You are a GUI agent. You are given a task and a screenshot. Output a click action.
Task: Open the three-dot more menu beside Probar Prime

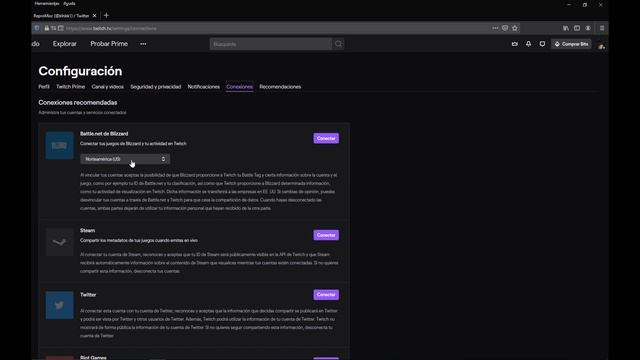click(x=143, y=44)
